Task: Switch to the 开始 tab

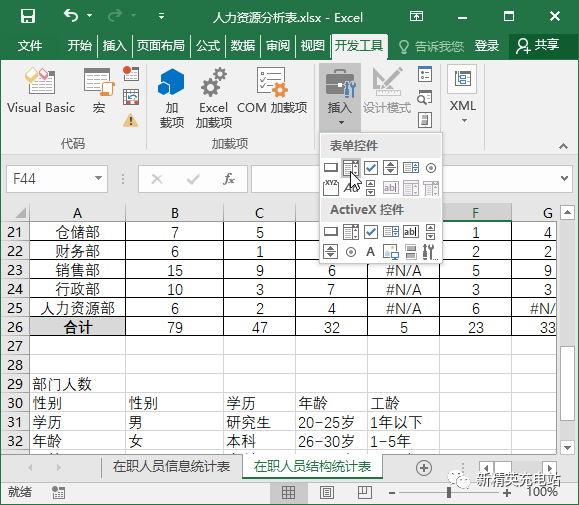Action: pyautogui.click(x=79, y=46)
